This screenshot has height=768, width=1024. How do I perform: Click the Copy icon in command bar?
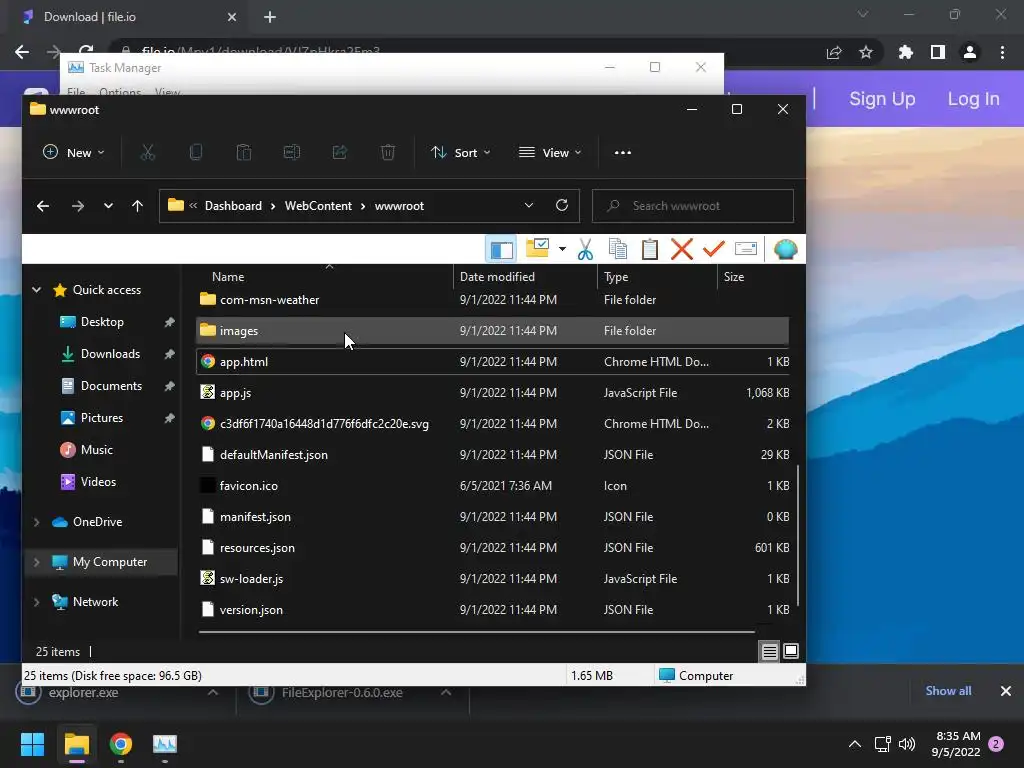195,152
